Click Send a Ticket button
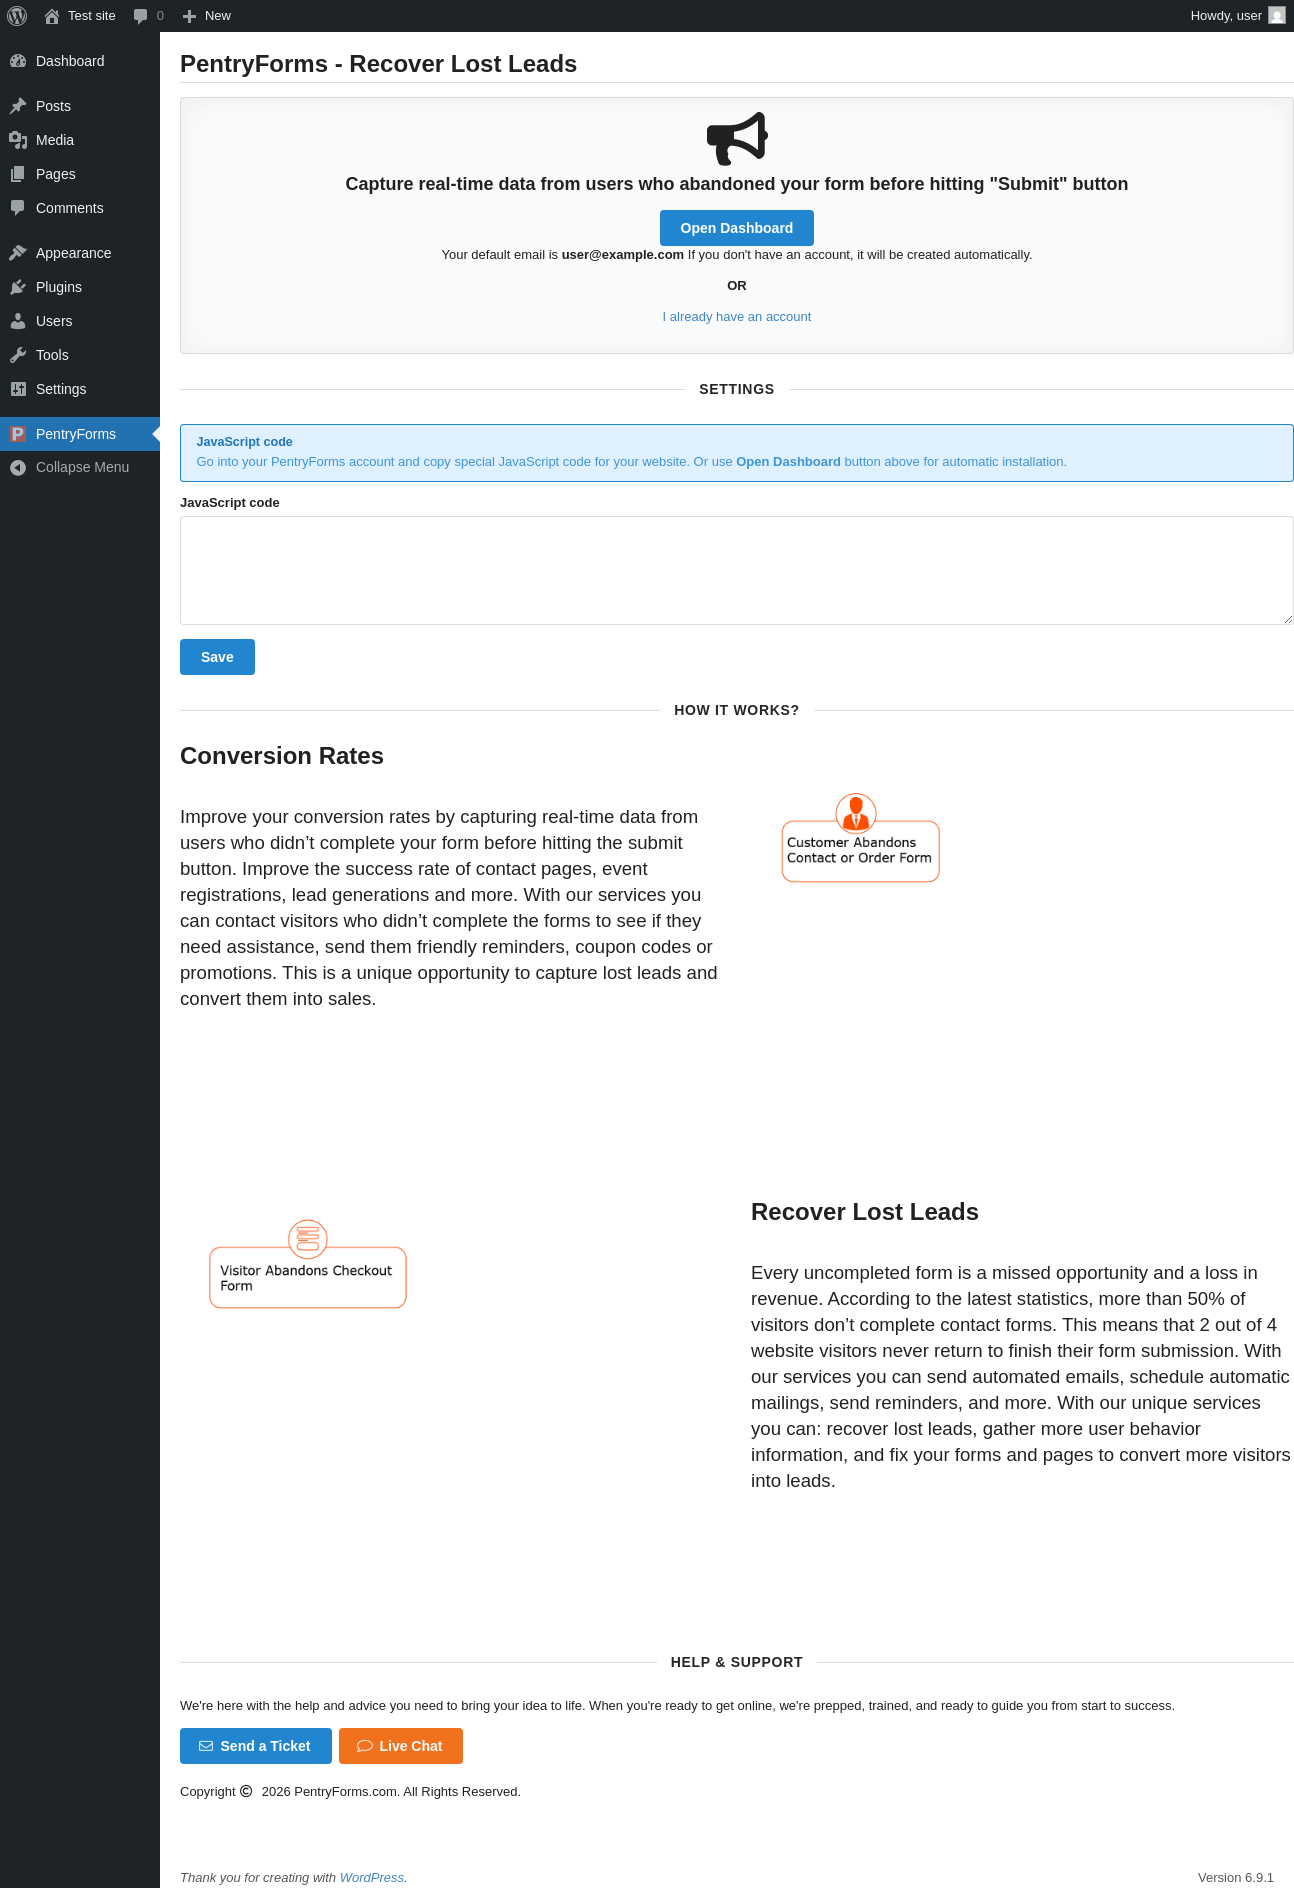 (x=256, y=1746)
